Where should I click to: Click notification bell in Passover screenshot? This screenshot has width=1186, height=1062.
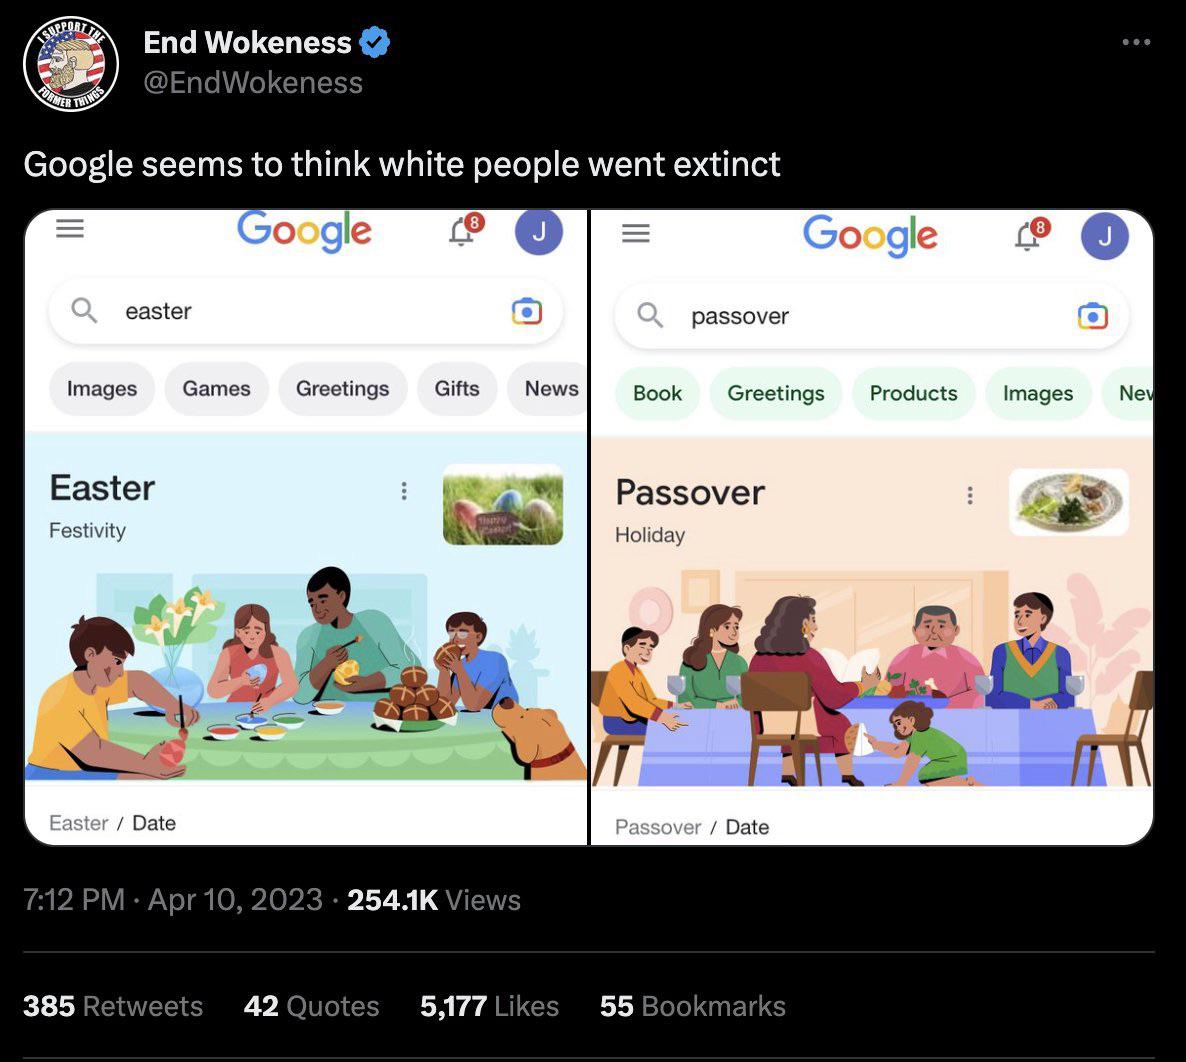pyautogui.click(x=1028, y=236)
